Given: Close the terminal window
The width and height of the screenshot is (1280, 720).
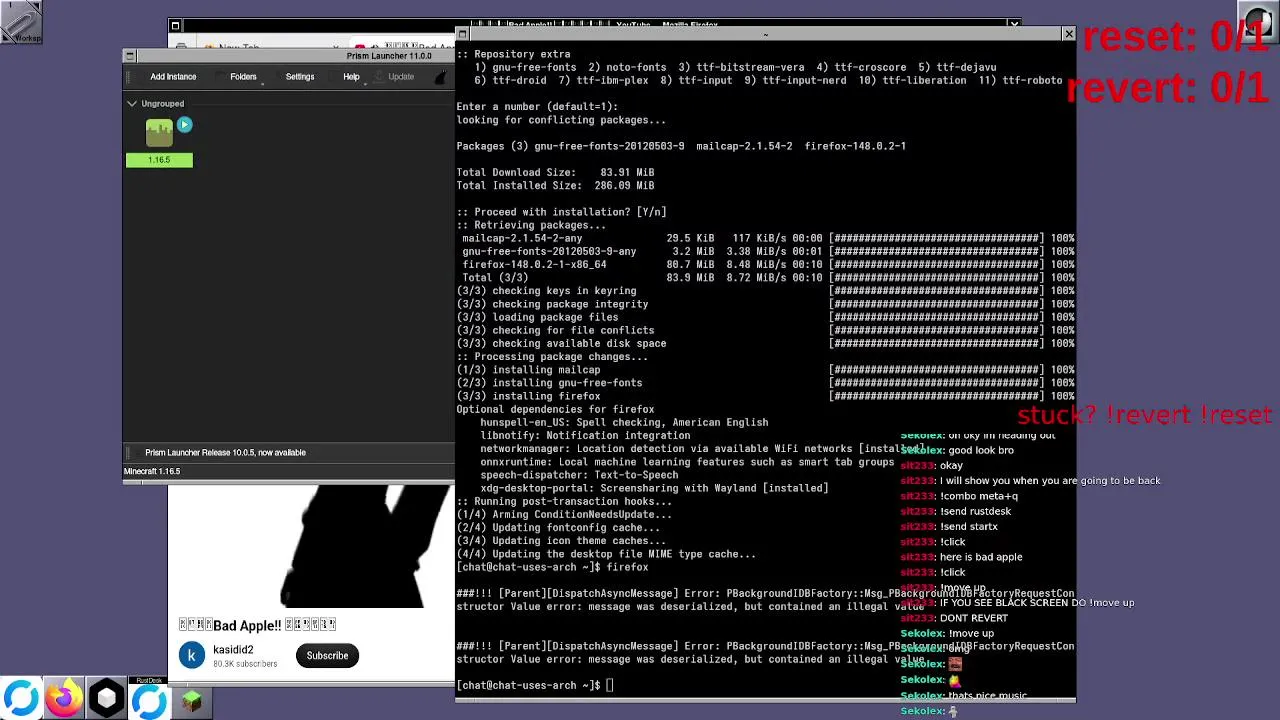Looking at the screenshot, I should 1068,34.
